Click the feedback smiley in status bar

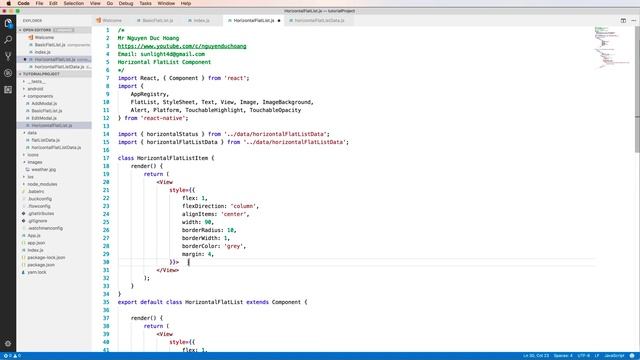pyautogui.click(x=632, y=356)
